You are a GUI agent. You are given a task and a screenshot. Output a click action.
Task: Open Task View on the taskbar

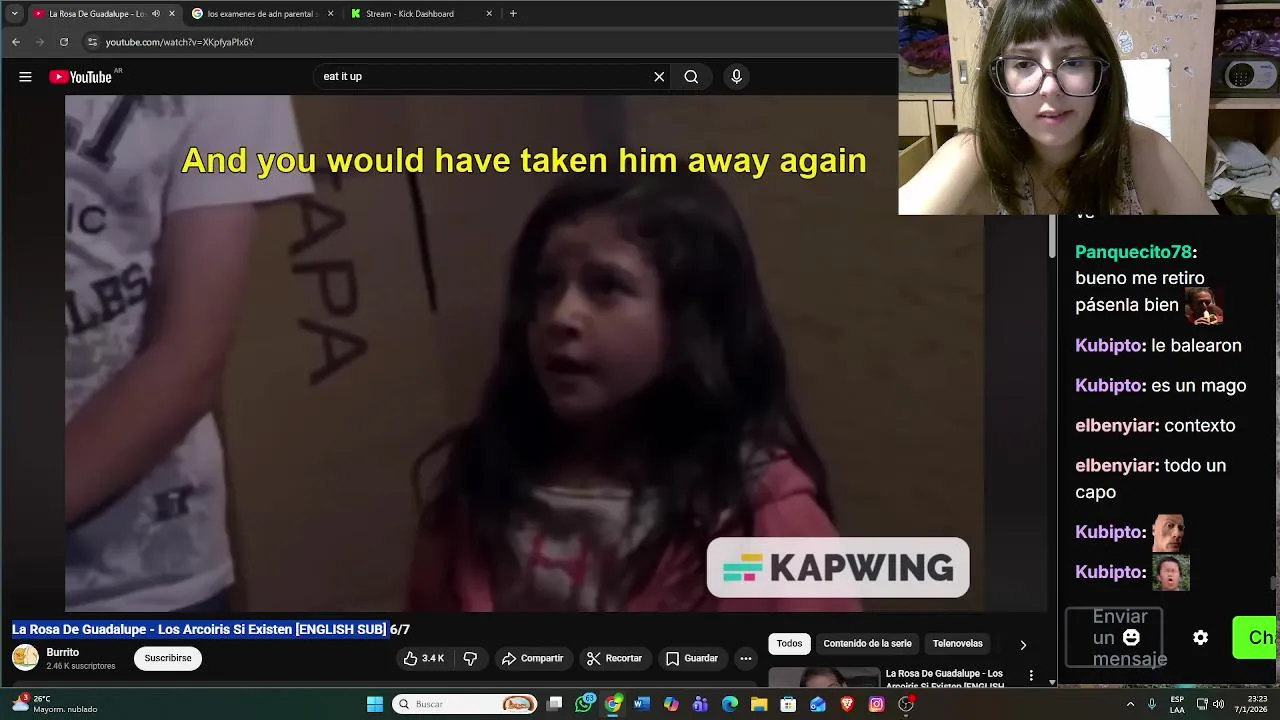tap(555, 704)
